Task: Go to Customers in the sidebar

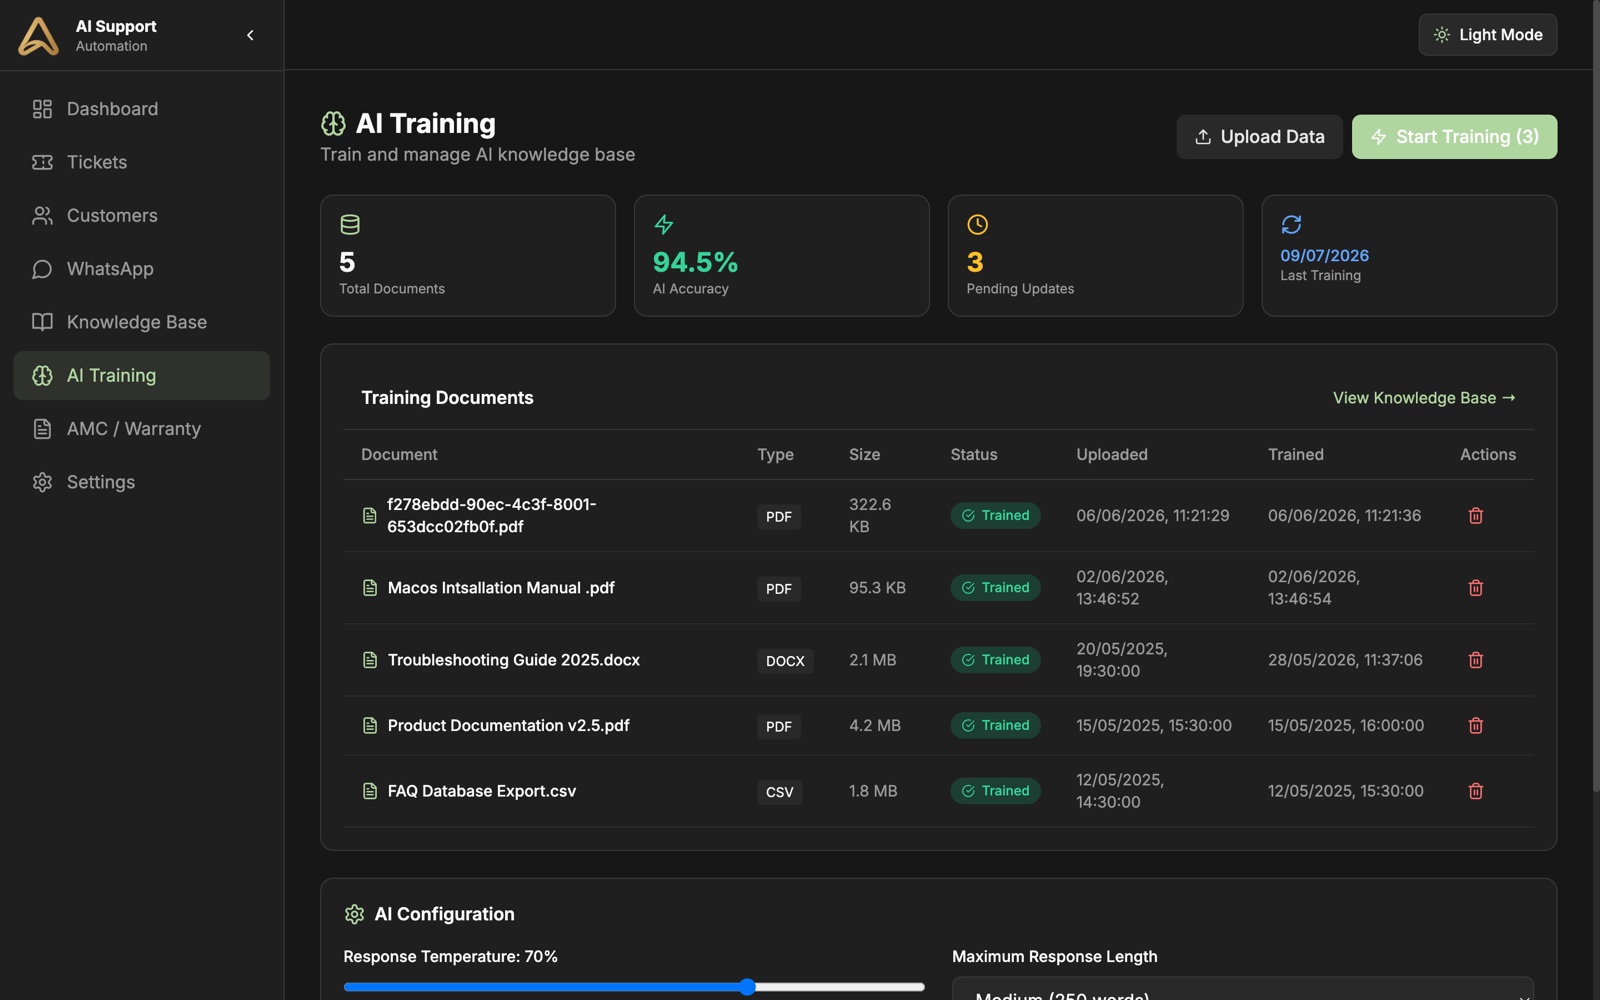Action: (x=142, y=215)
